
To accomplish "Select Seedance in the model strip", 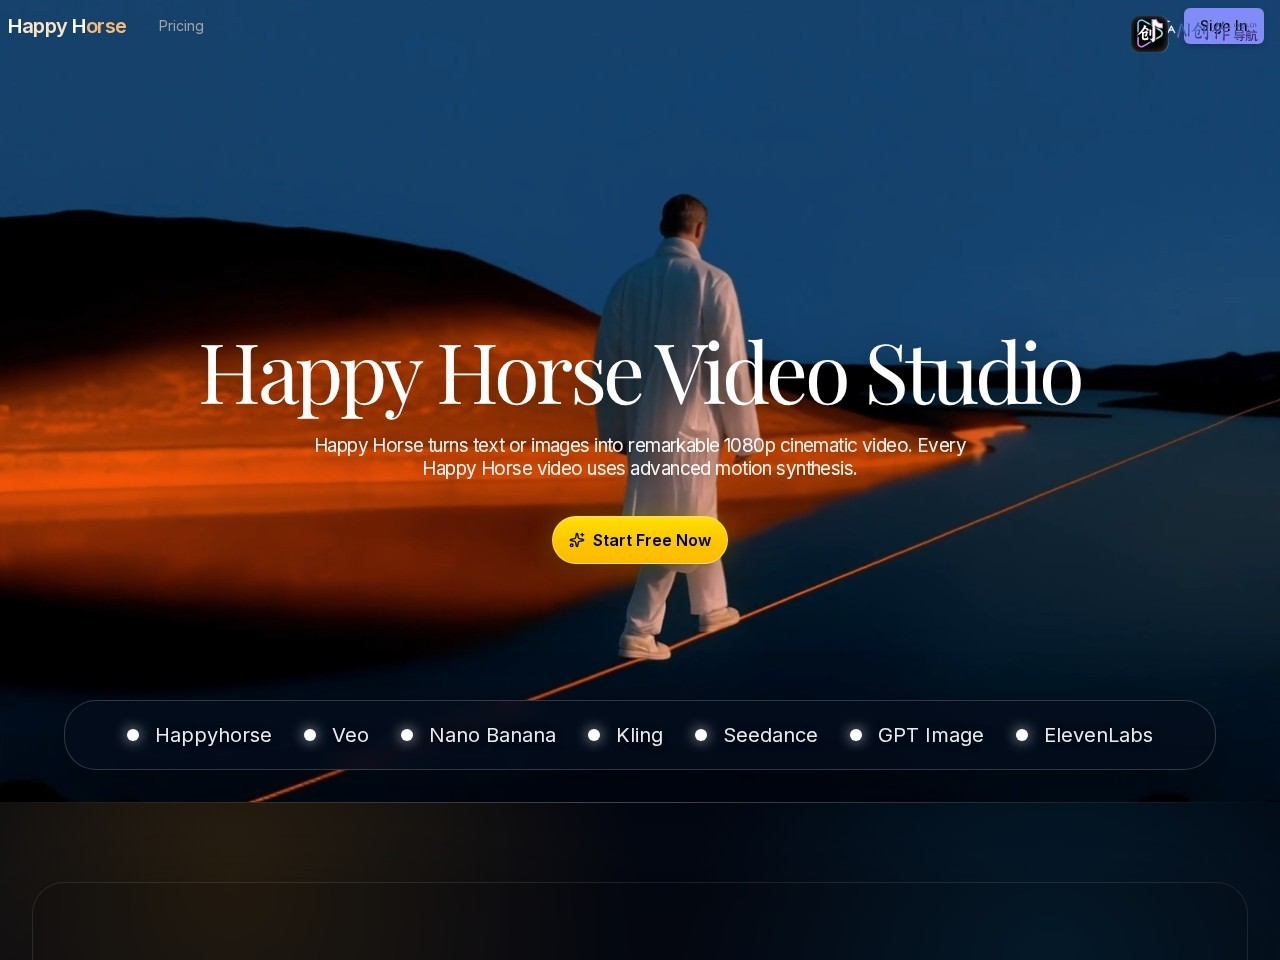I will (756, 735).
